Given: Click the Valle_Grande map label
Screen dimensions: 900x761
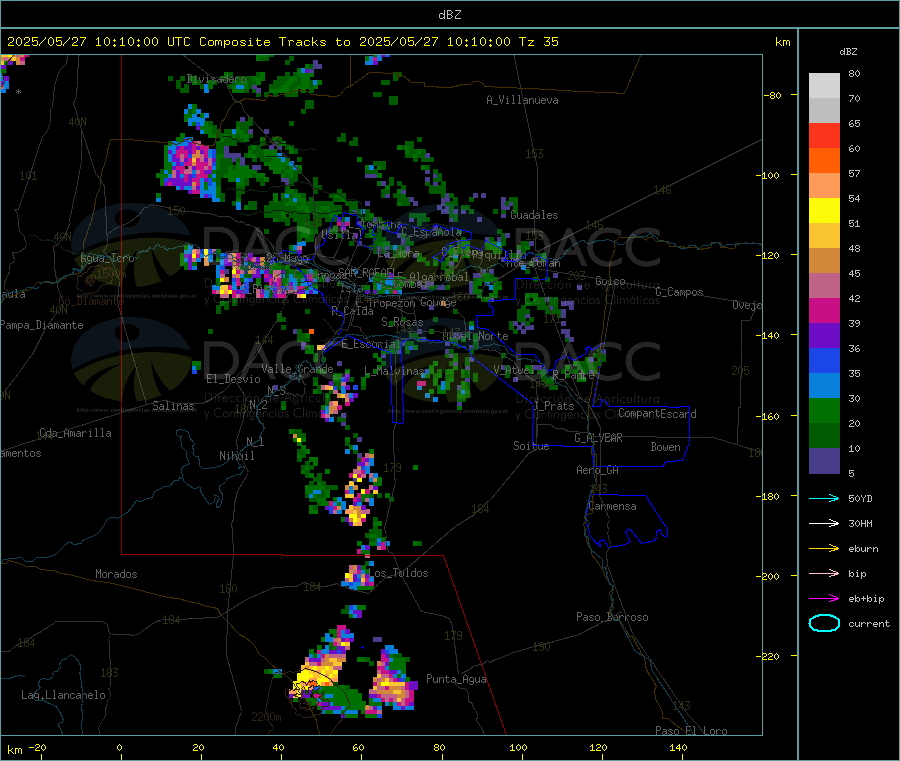Looking at the screenshot, I should pyautogui.click(x=297, y=369).
